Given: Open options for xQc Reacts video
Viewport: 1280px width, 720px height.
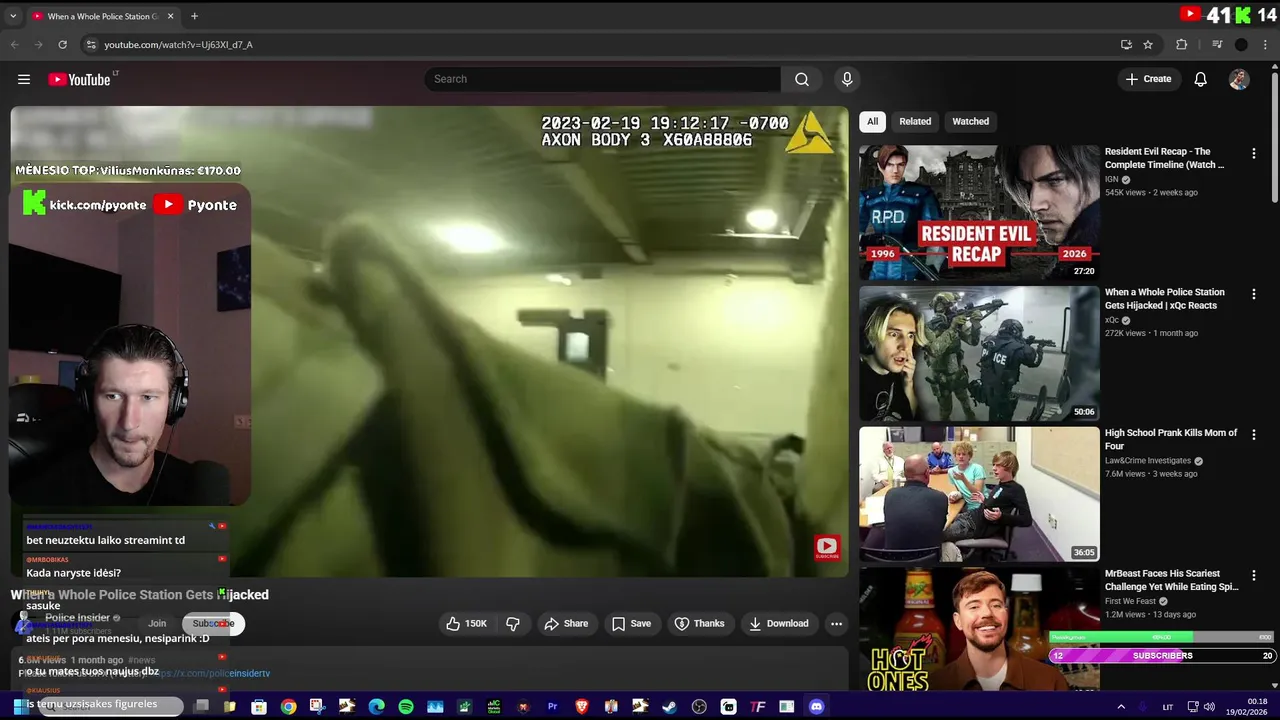Looking at the screenshot, I should (x=1253, y=294).
